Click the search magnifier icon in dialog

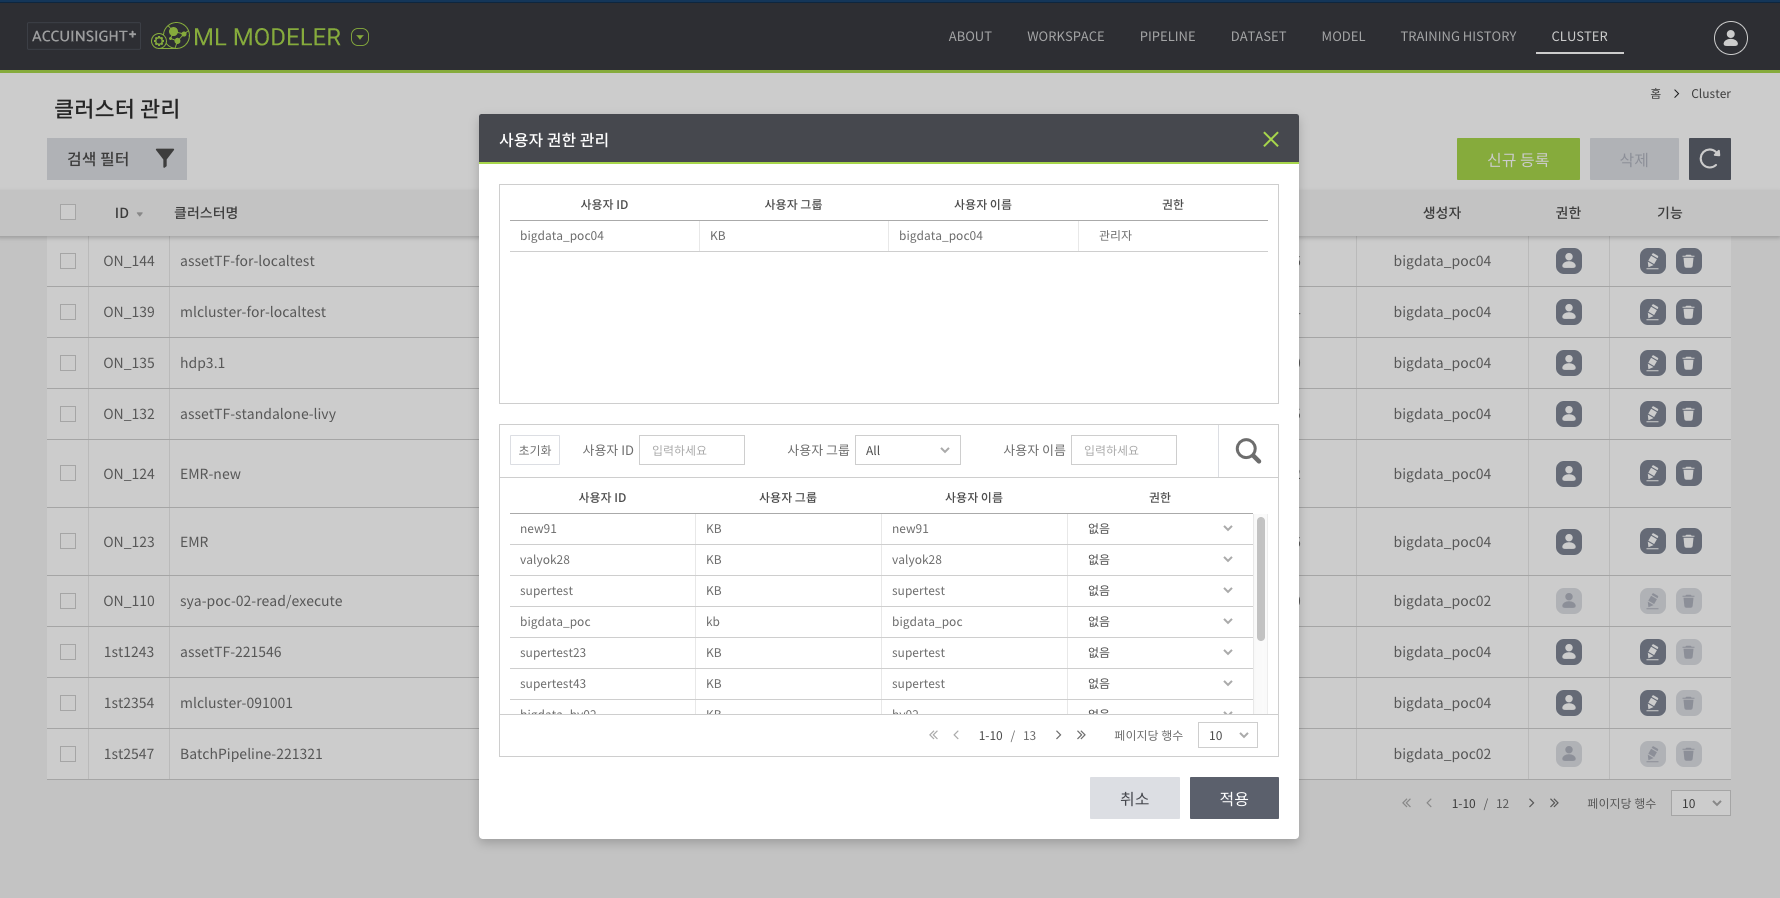1248,451
